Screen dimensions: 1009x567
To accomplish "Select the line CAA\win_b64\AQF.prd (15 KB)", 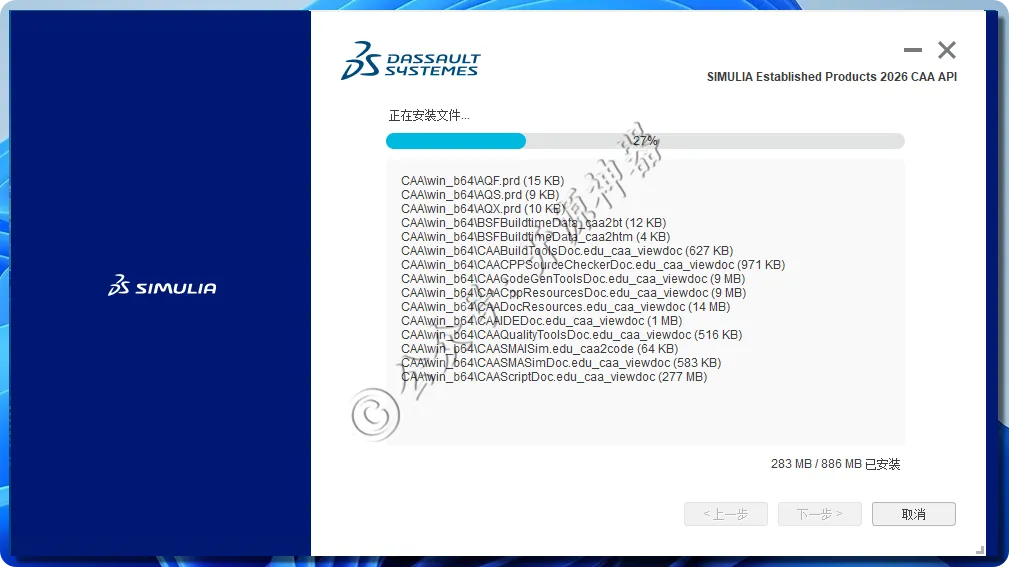I will [482, 181].
